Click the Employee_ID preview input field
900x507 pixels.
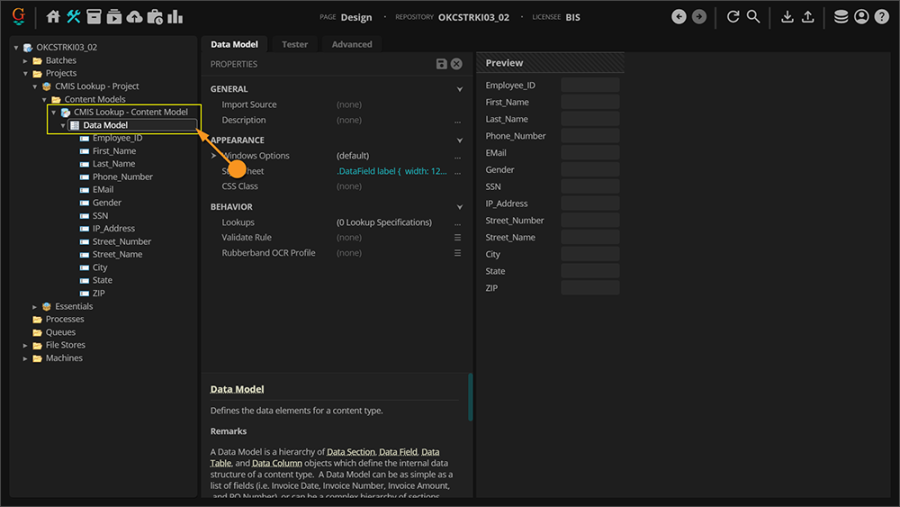click(x=590, y=86)
